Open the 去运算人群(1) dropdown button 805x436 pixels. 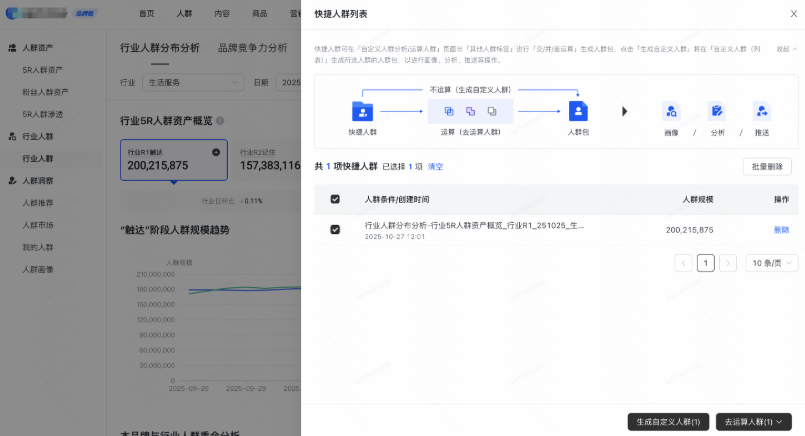coord(754,422)
